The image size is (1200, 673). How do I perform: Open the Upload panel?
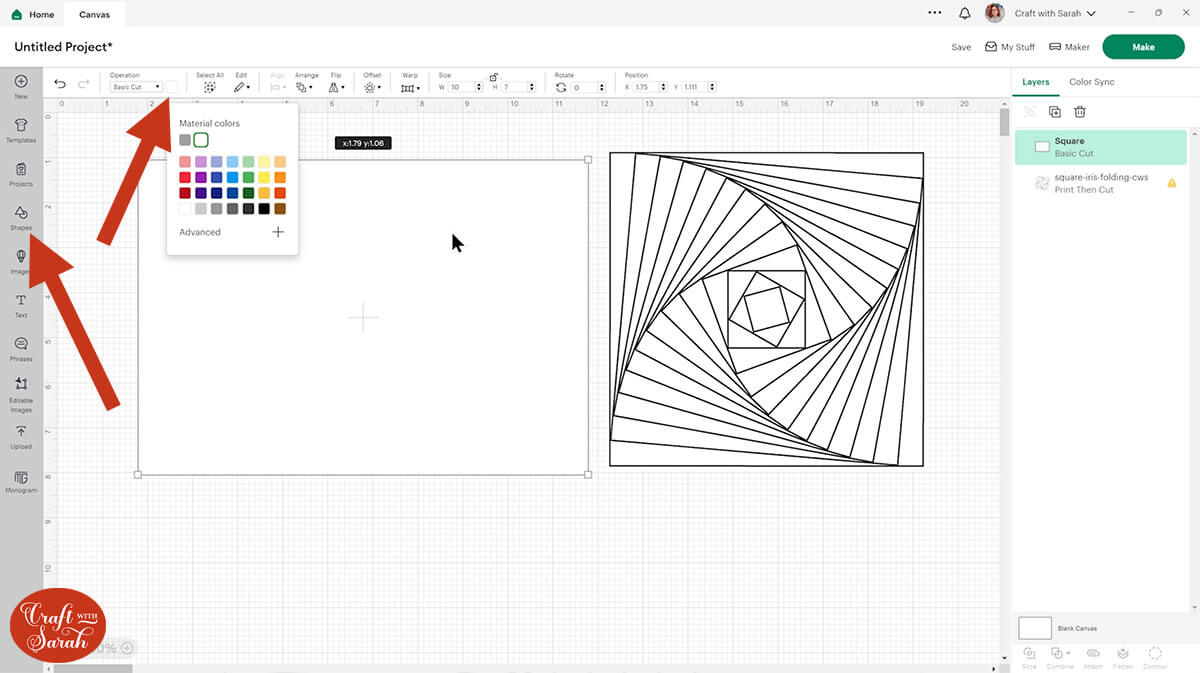coord(21,435)
